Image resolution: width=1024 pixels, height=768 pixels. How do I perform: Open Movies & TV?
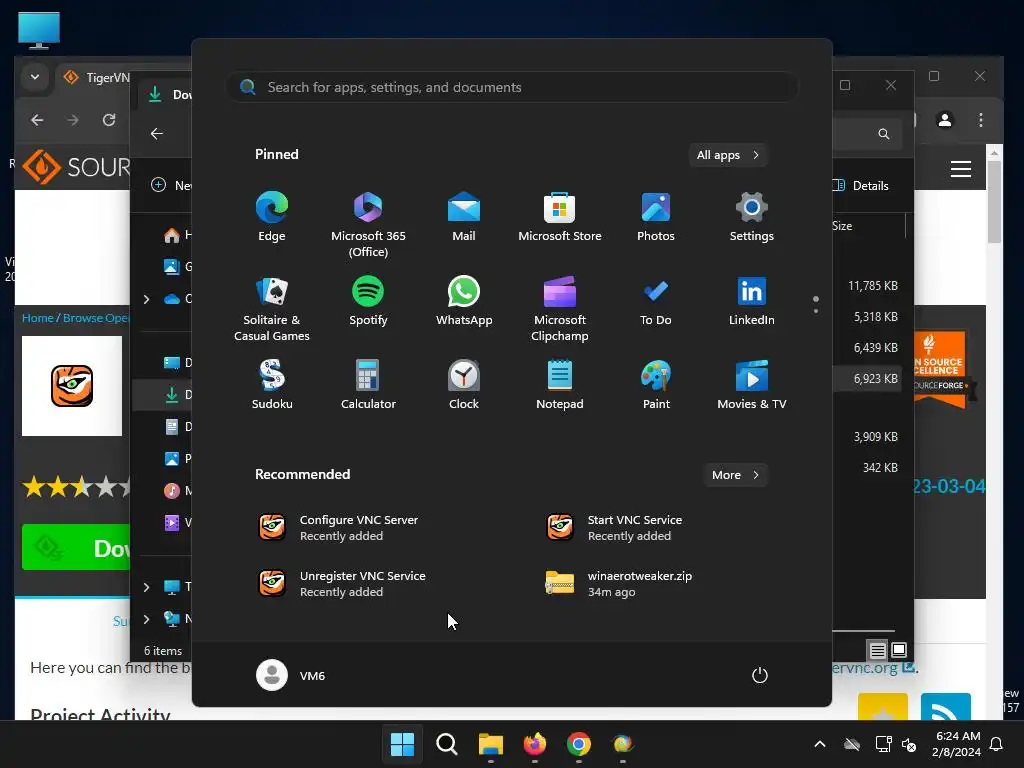pyautogui.click(x=752, y=385)
